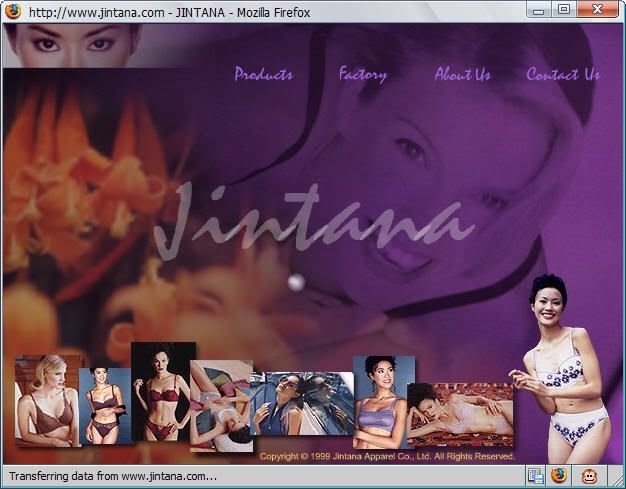The image size is (626, 489).
Task: Open the Products page
Action: [x=263, y=74]
